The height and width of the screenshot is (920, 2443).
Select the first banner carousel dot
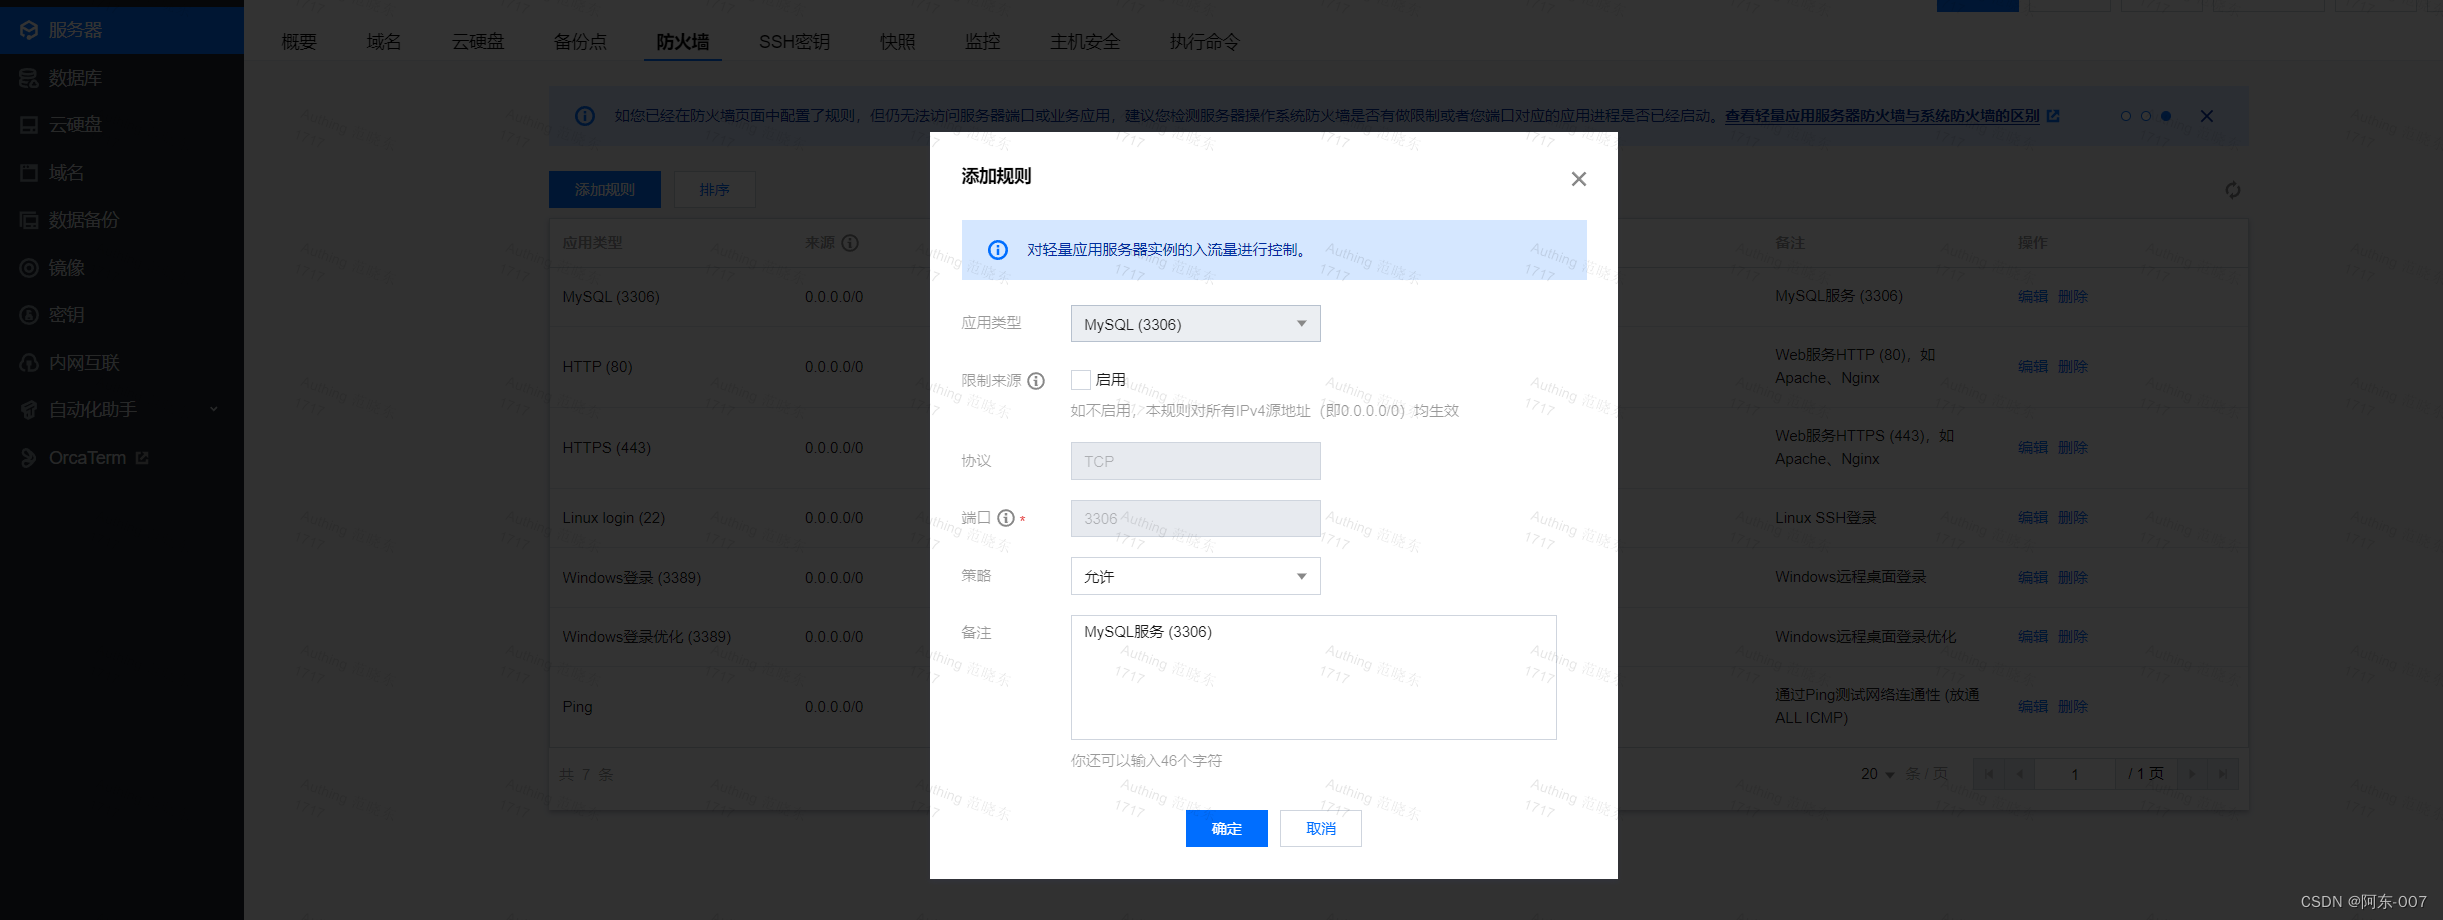[x=2126, y=116]
